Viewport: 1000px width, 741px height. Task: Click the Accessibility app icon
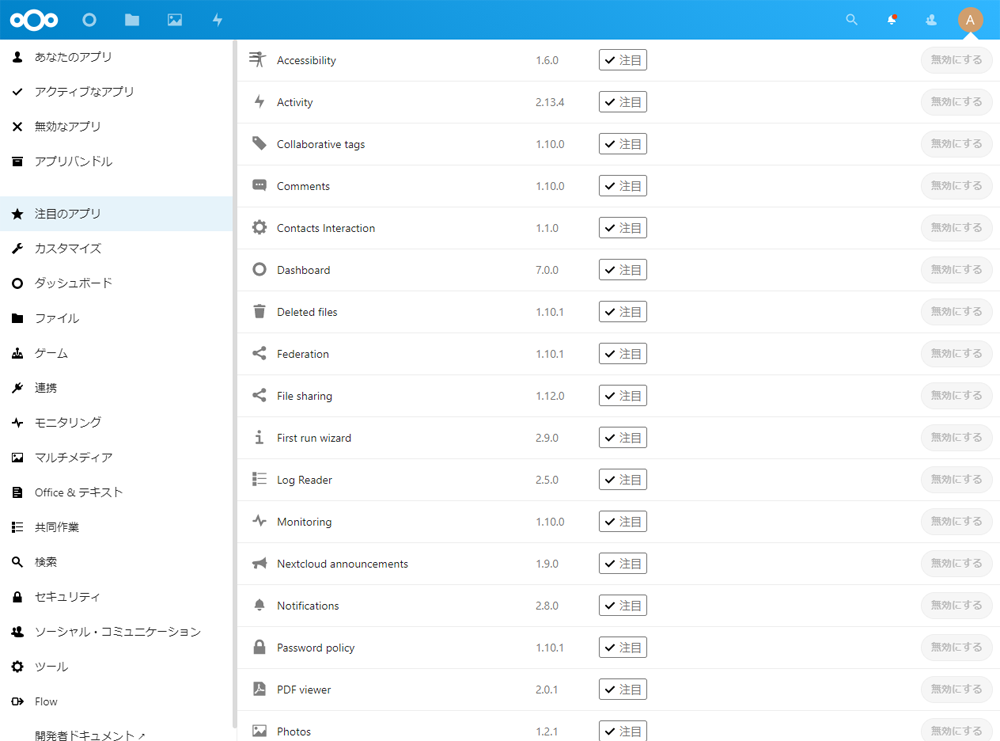pyautogui.click(x=258, y=59)
